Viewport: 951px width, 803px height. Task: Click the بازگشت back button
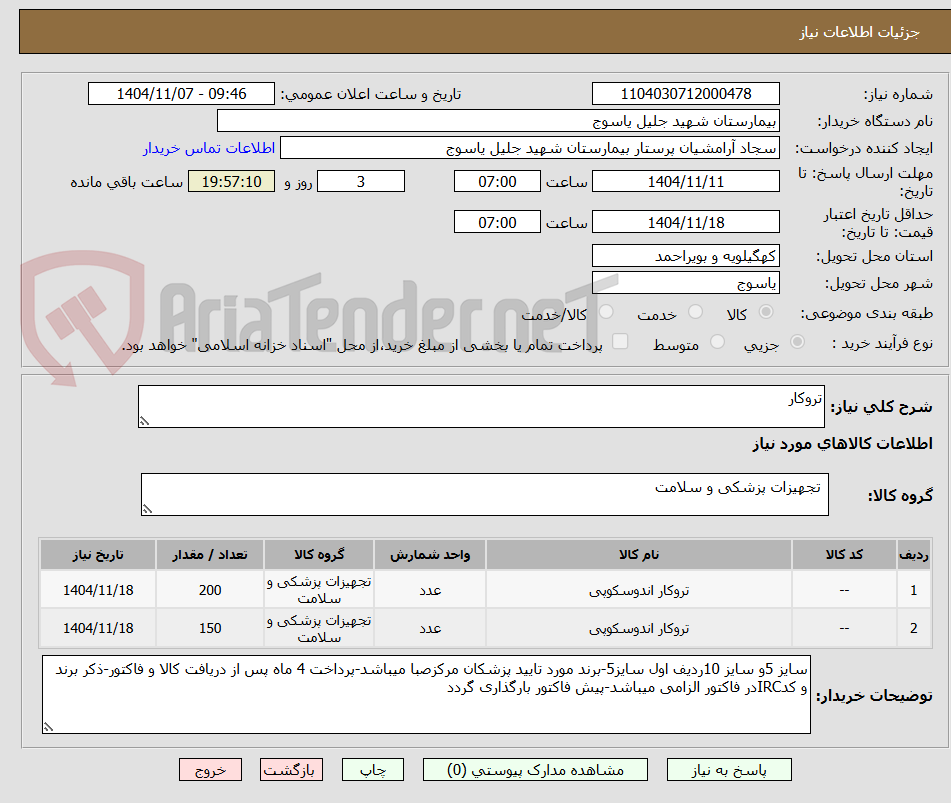(291, 770)
